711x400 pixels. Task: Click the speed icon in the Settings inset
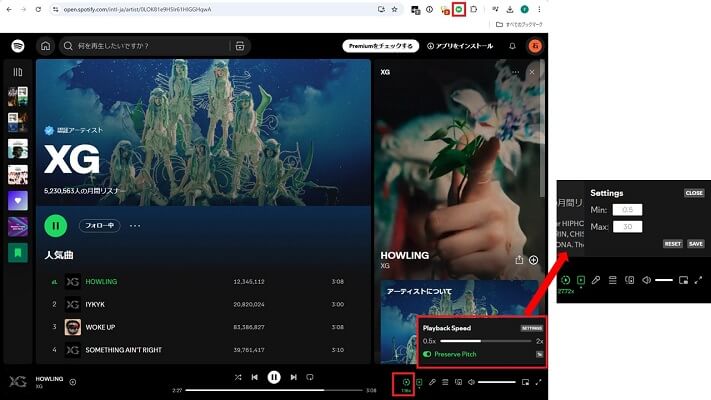pos(565,280)
